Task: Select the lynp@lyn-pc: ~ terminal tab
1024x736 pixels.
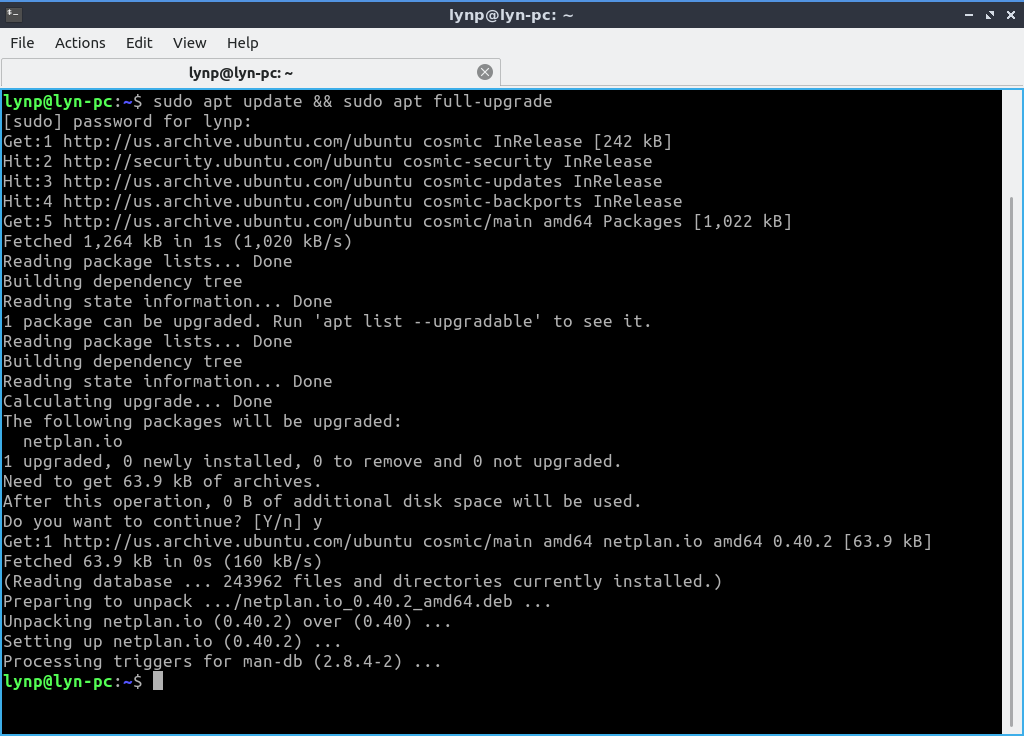Action: coord(240,72)
